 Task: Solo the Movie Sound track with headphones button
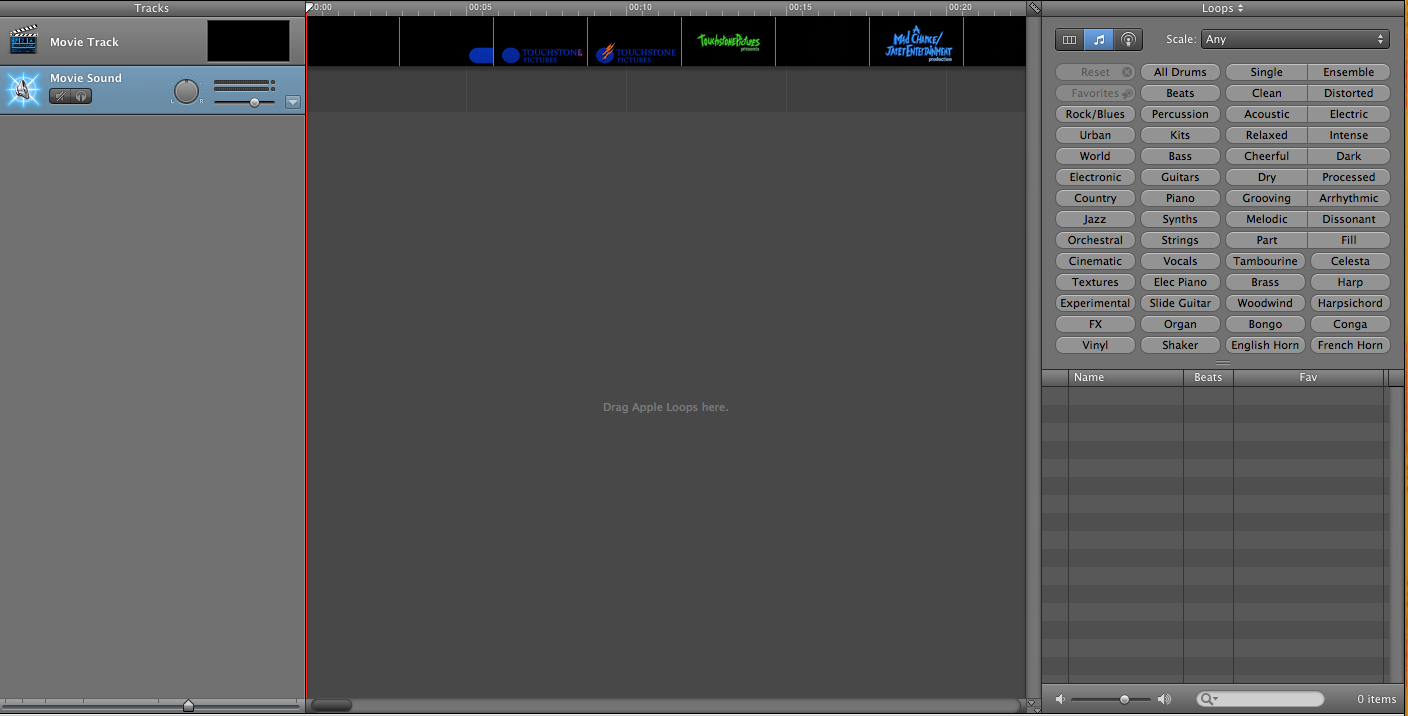(81, 96)
